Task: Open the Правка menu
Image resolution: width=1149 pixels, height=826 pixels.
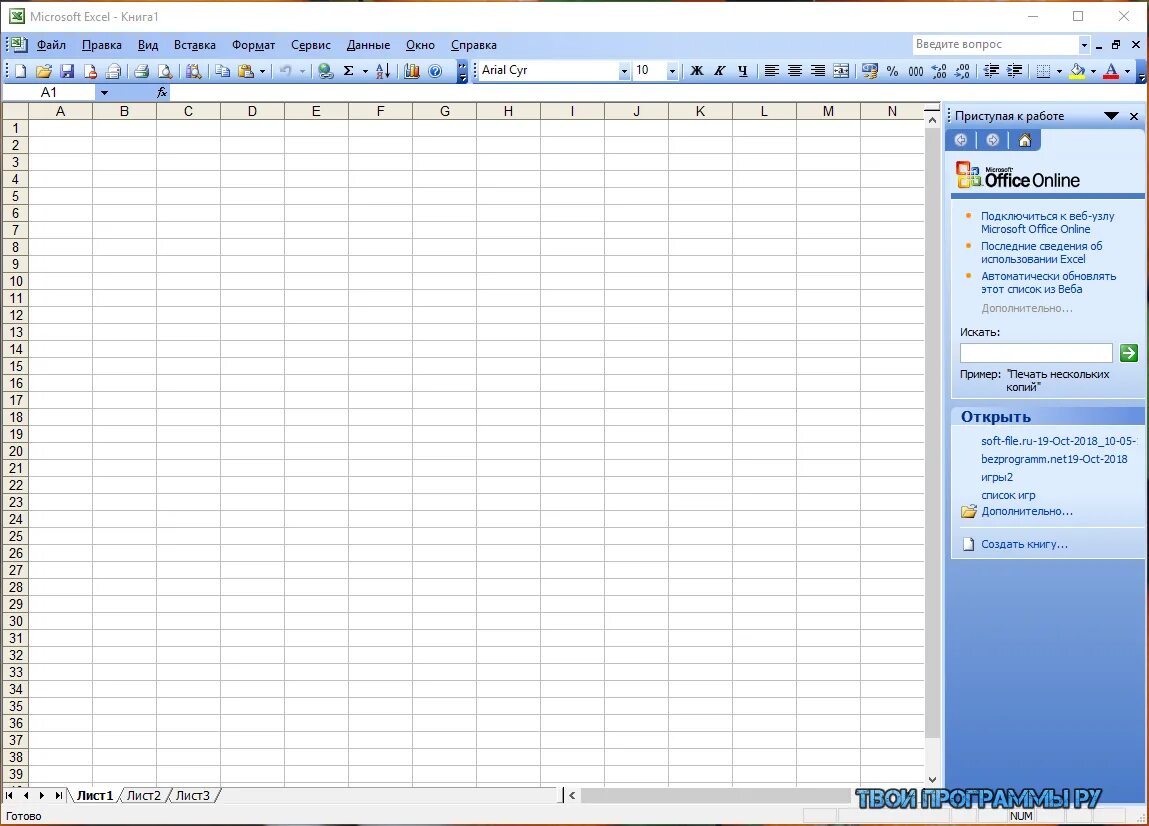Action: pyautogui.click(x=102, y=45)
